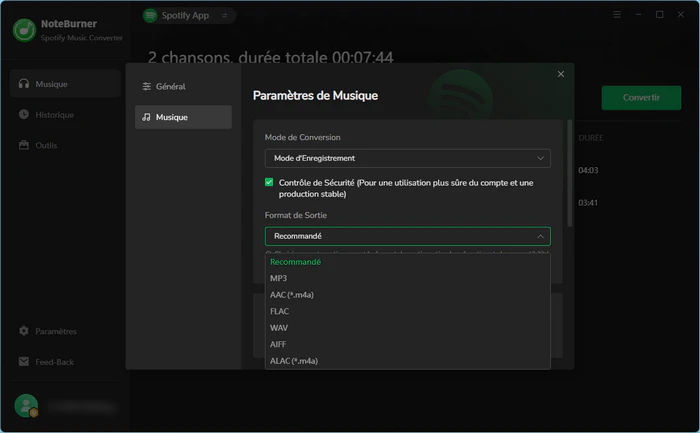
Task: Collapse the Format de Sortie dropdown
Action: point(408,236)
